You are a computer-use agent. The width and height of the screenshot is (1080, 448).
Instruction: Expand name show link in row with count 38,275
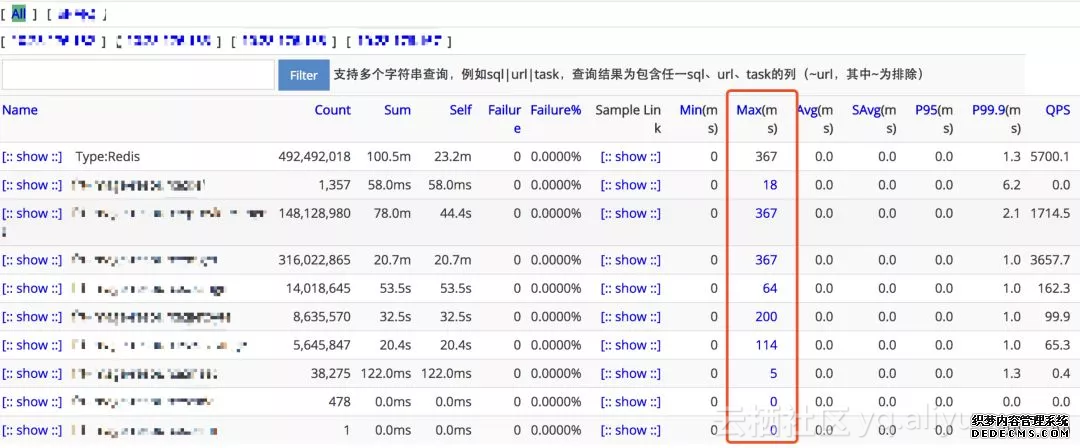(32, 373)
